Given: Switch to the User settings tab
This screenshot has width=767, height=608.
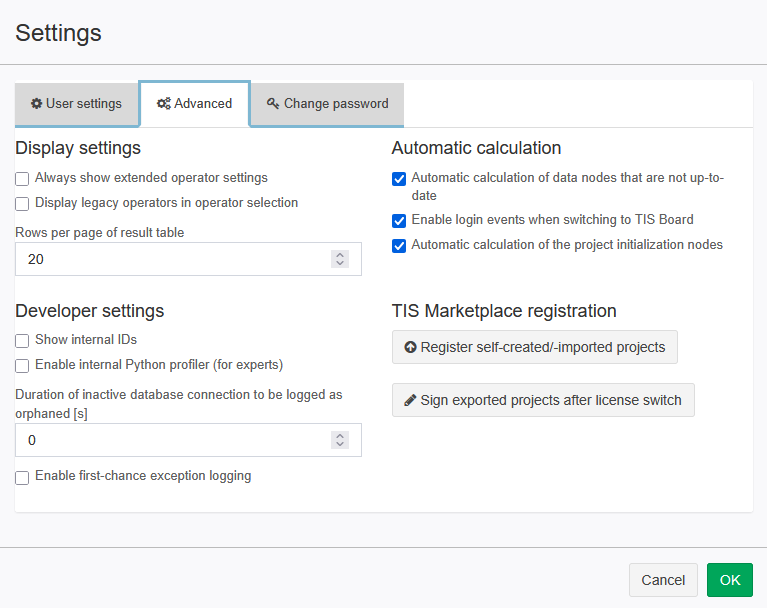Looking at the screenshot, I should [77, 104].
